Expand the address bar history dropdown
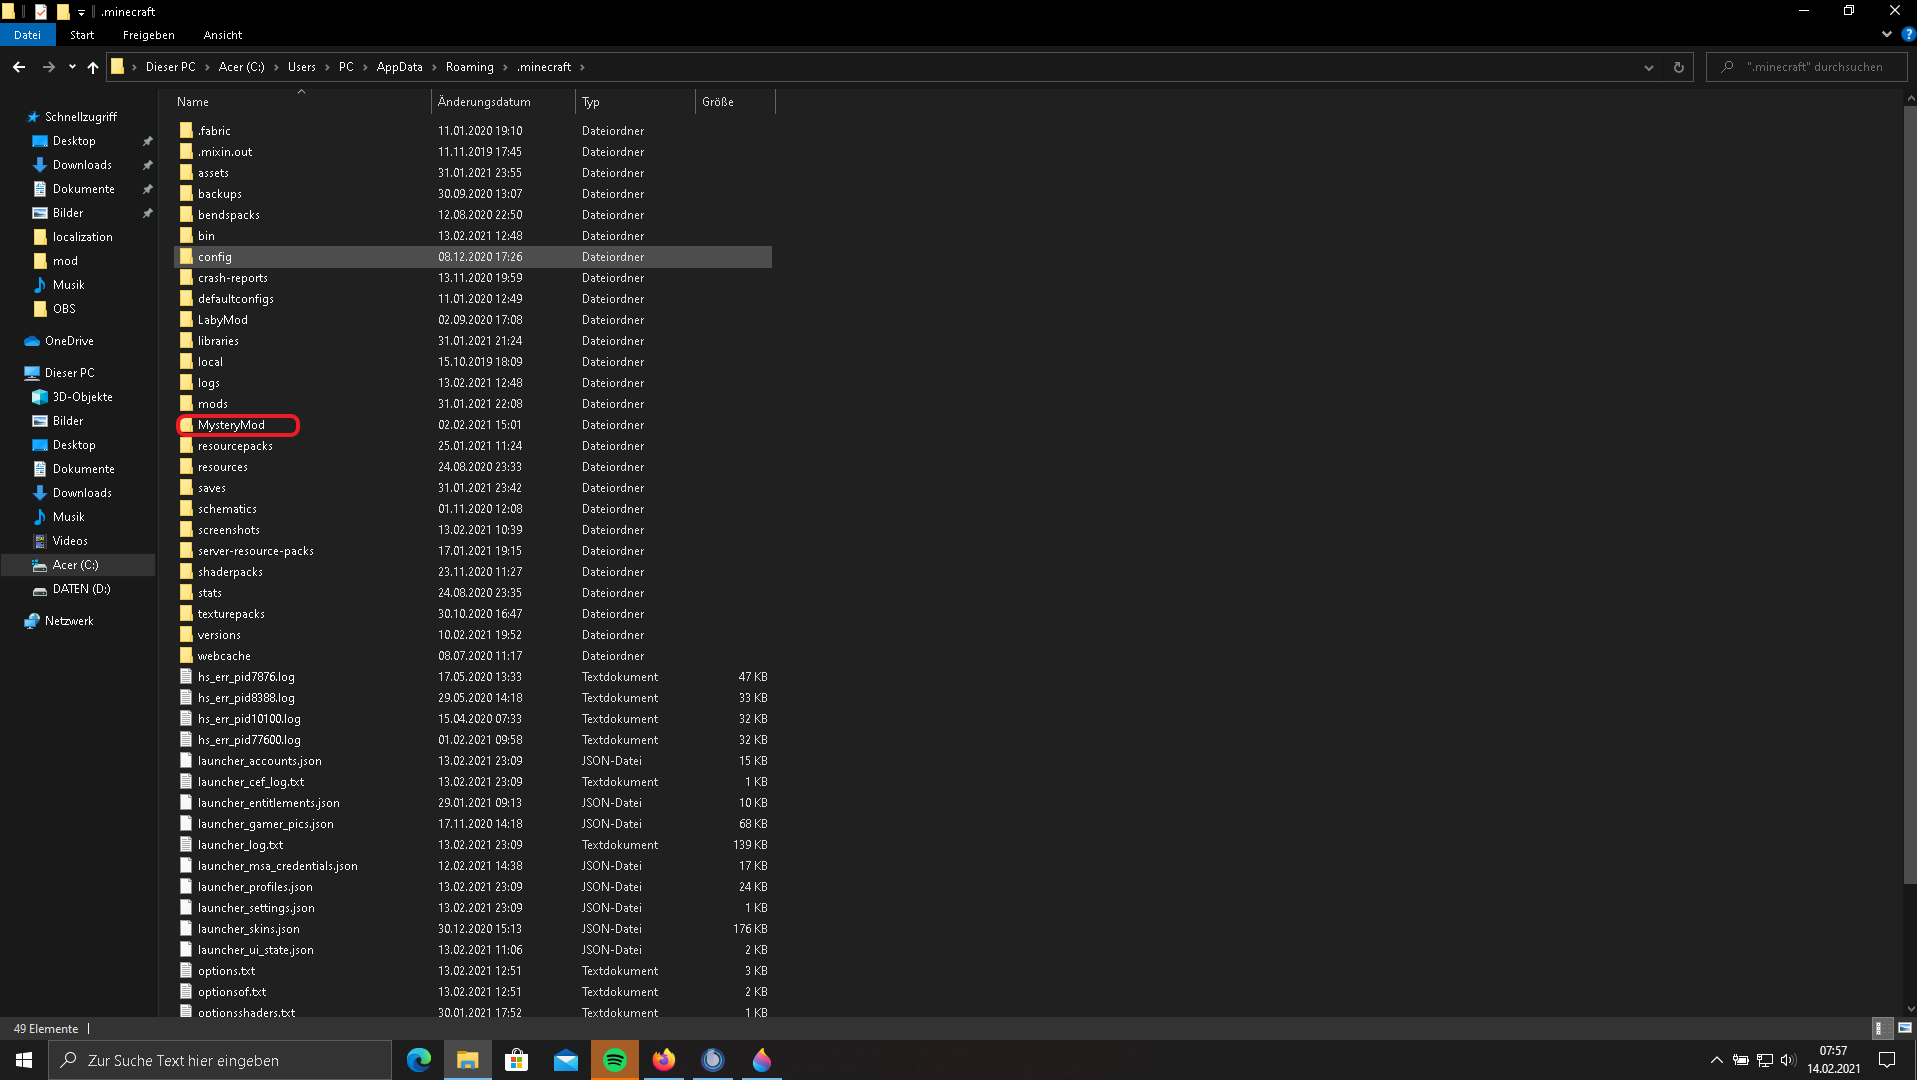Screen dimensions: 1917x1080 pos(1649,67)
